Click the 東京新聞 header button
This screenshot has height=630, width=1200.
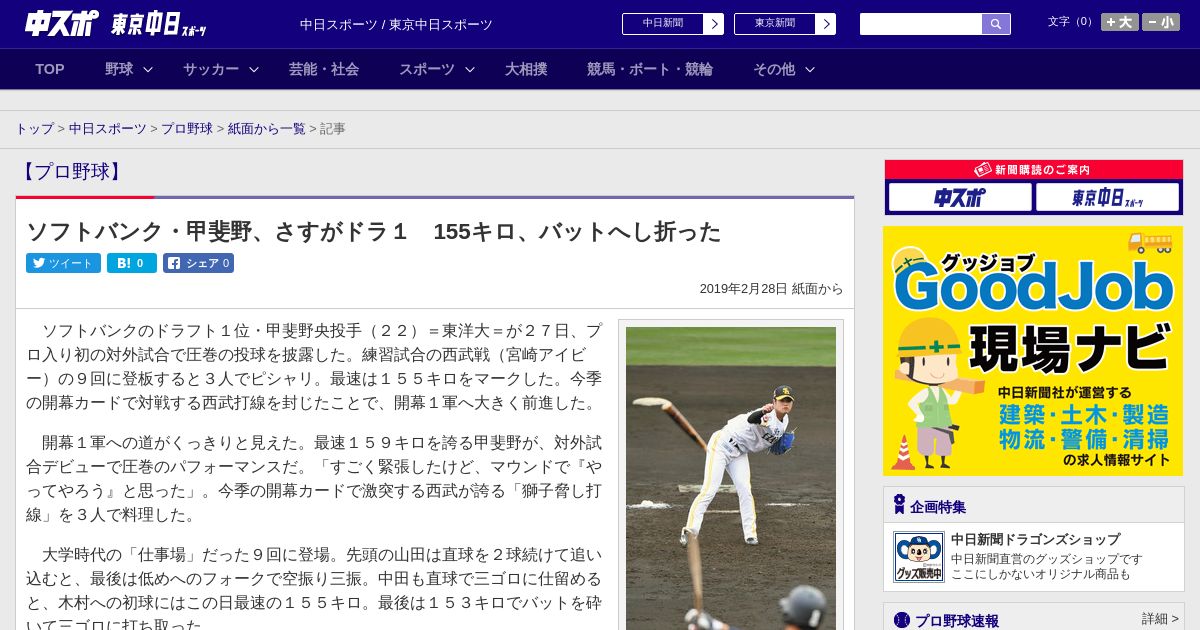pos(775,24)
